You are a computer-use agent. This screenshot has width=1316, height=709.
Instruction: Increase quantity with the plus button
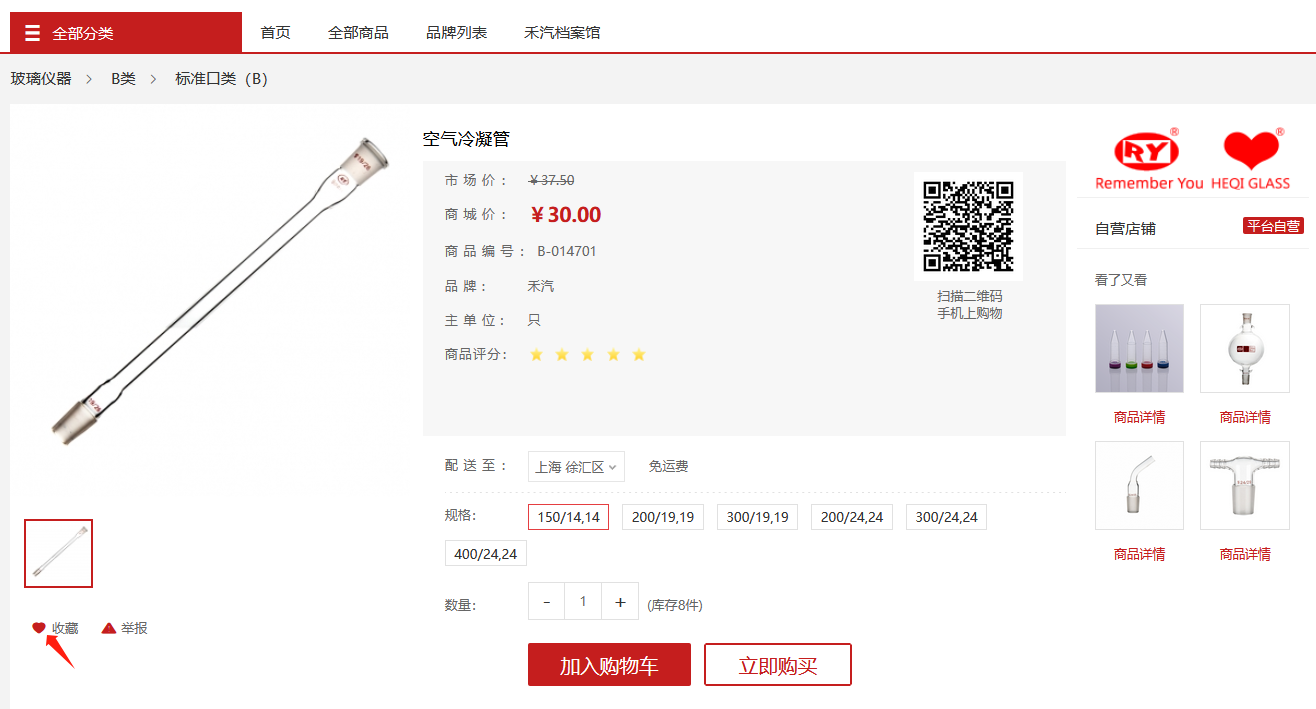[620, 602]
